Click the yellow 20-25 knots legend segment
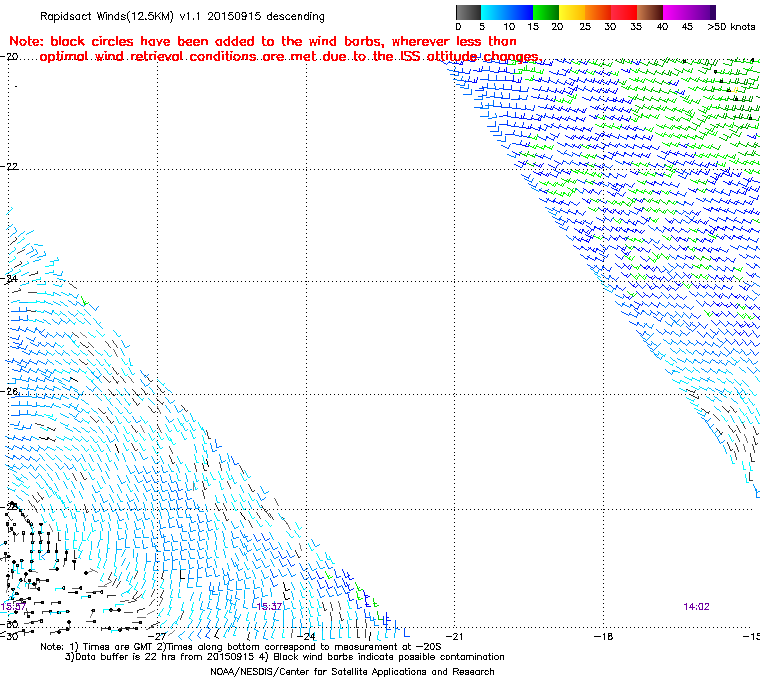 pos(572,13)
